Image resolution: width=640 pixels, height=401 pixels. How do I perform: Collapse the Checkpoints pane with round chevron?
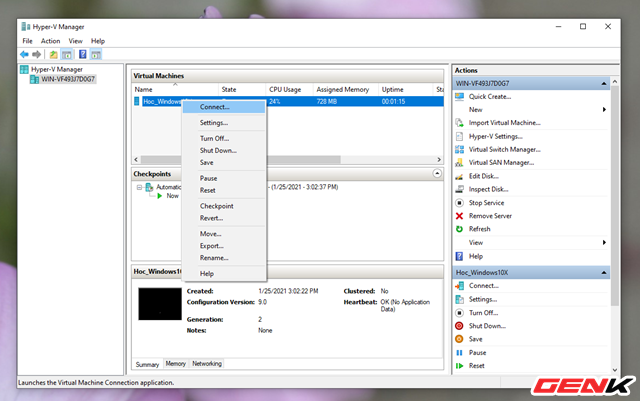(x=437, y=174)
